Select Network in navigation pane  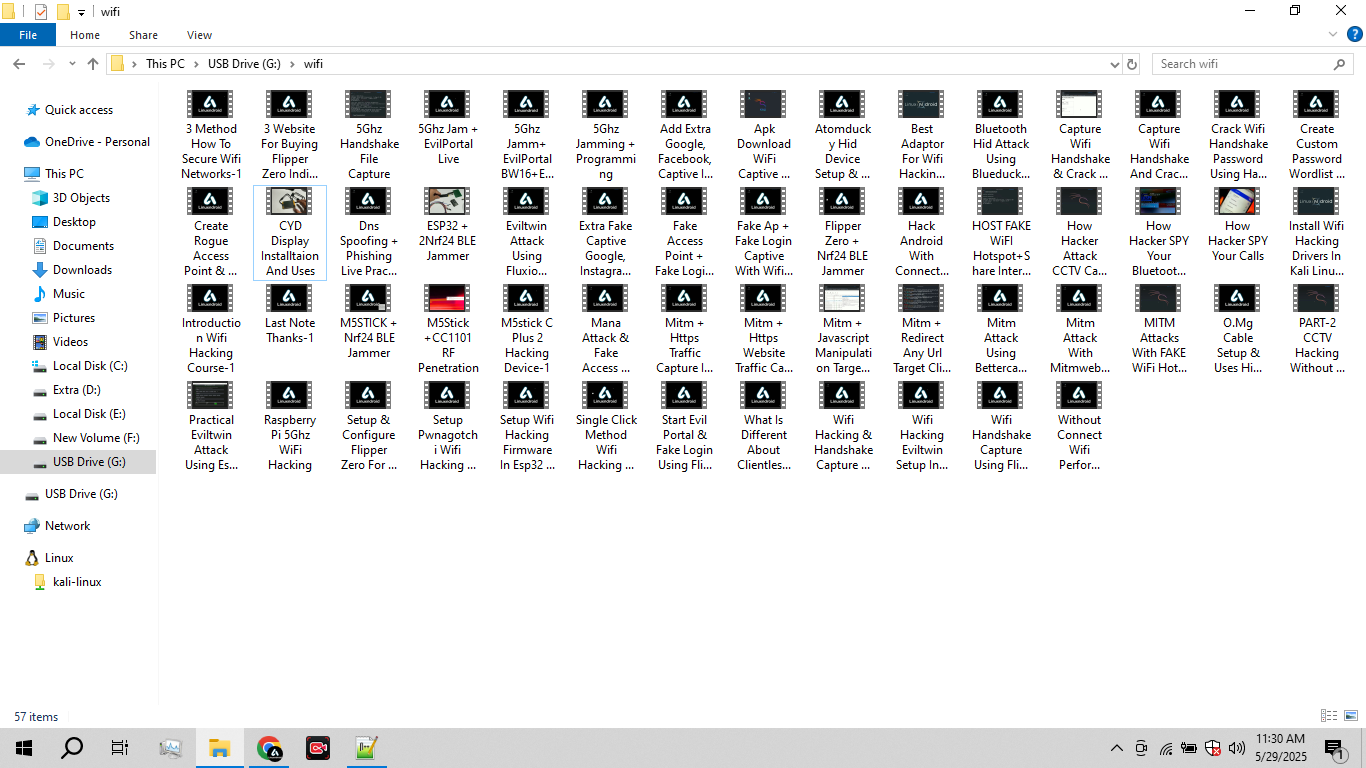tap(67, 526)
